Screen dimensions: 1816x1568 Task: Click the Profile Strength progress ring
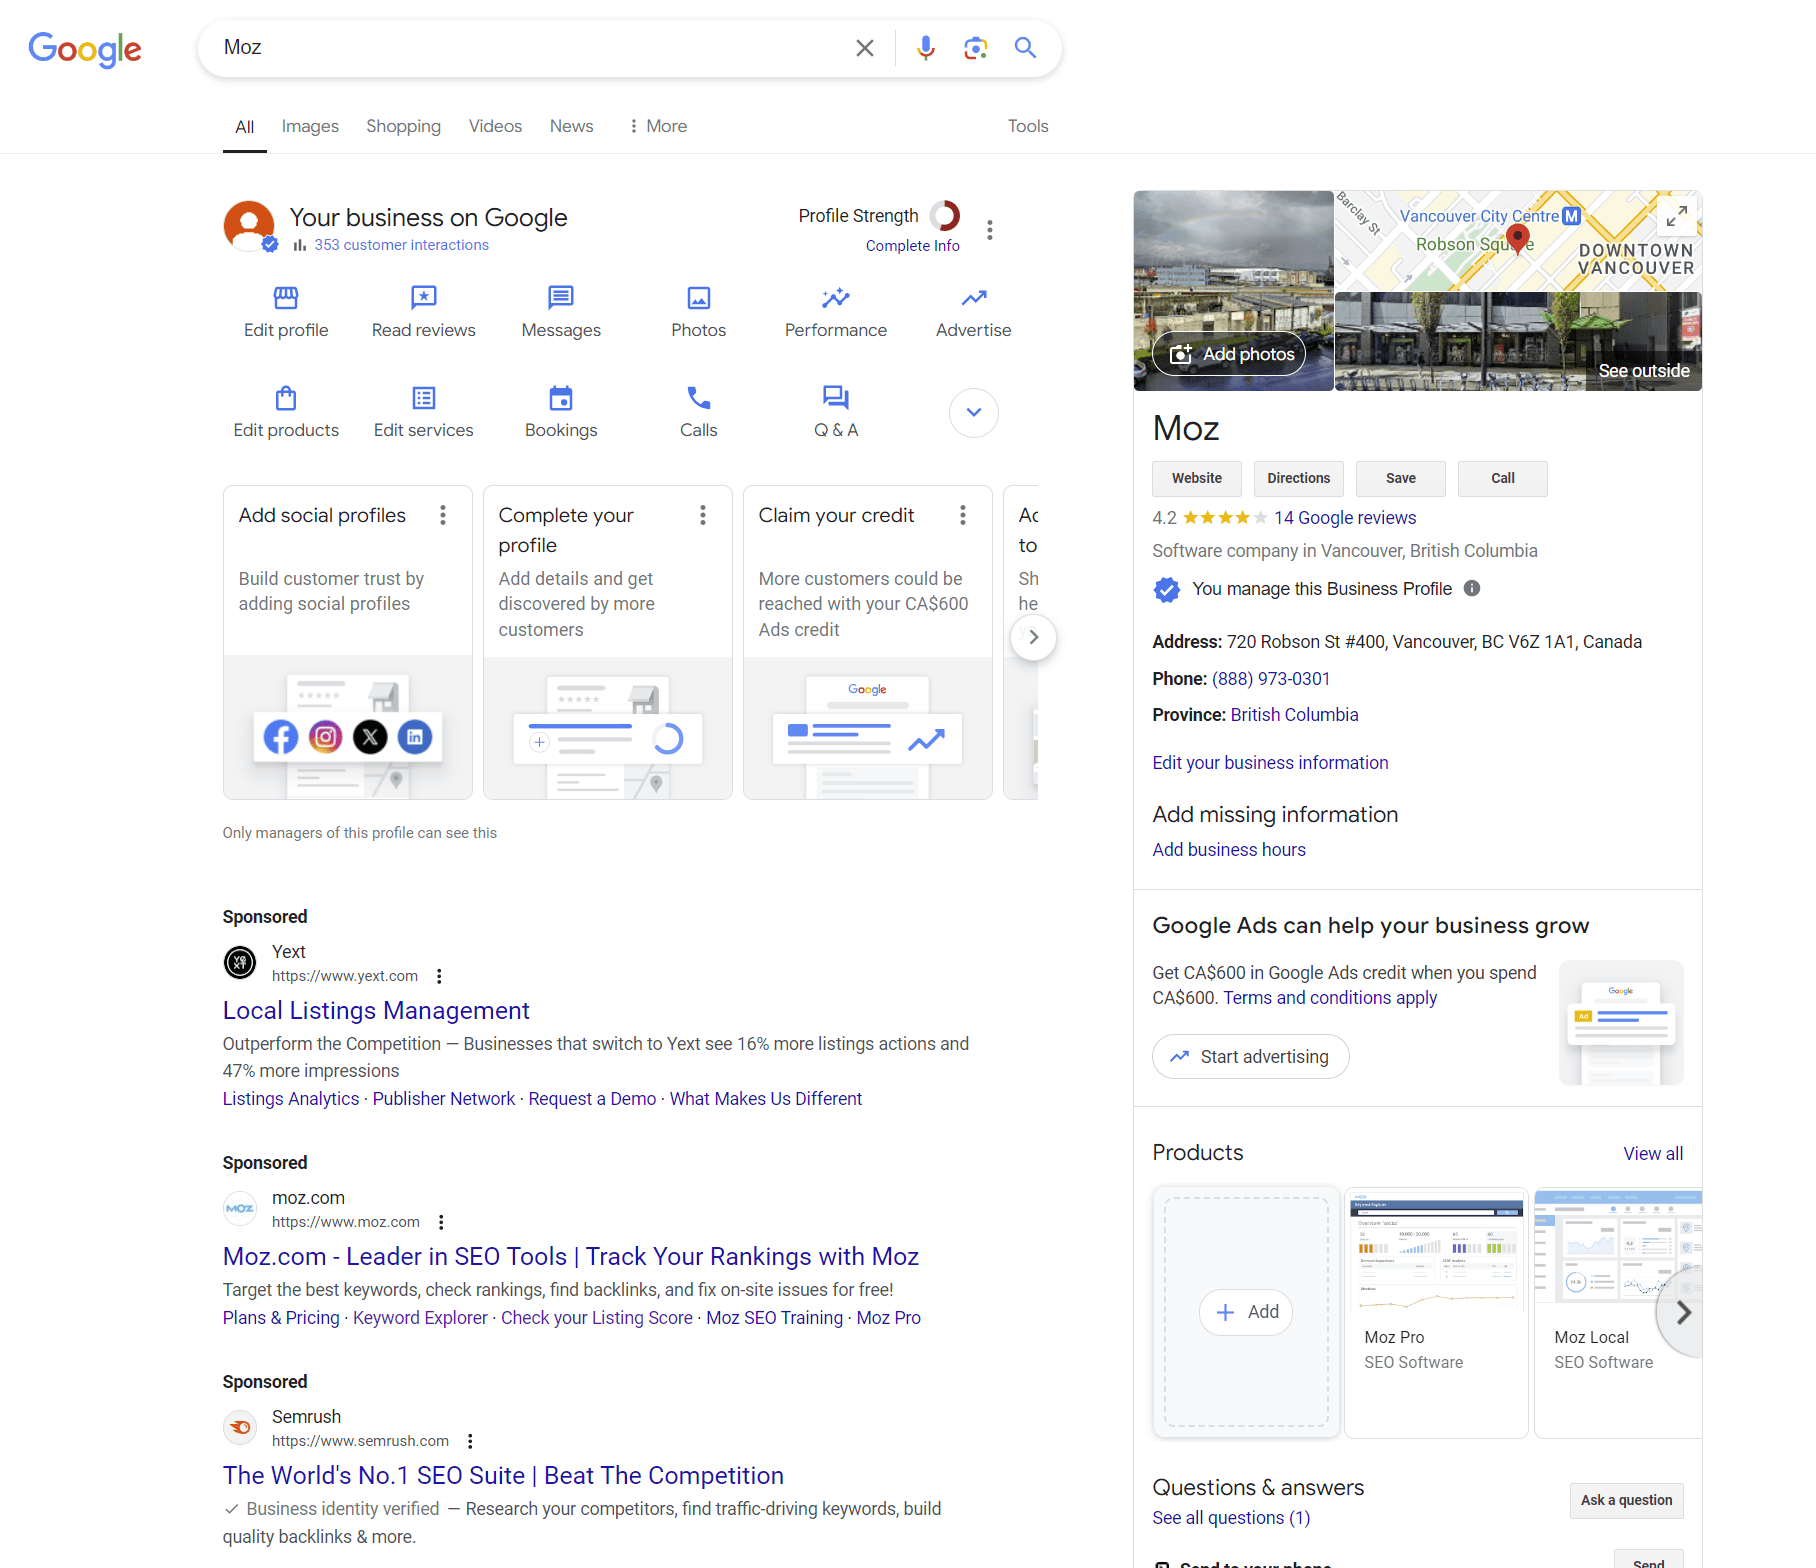[x=944, y=216]
